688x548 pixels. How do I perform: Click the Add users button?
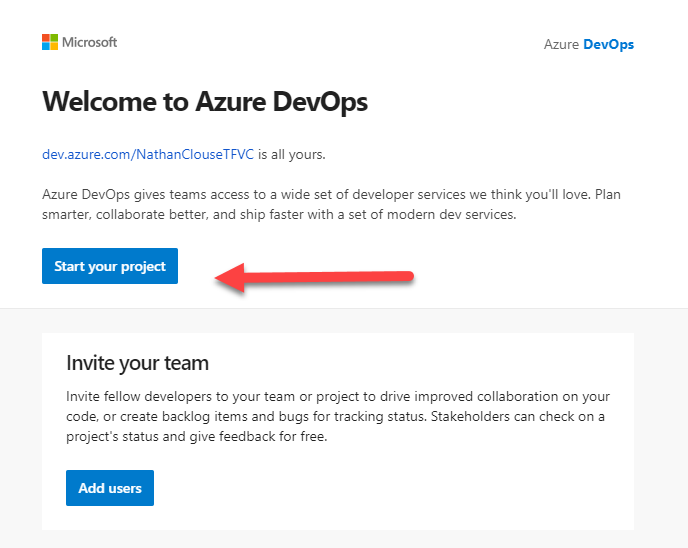[110, 488]
